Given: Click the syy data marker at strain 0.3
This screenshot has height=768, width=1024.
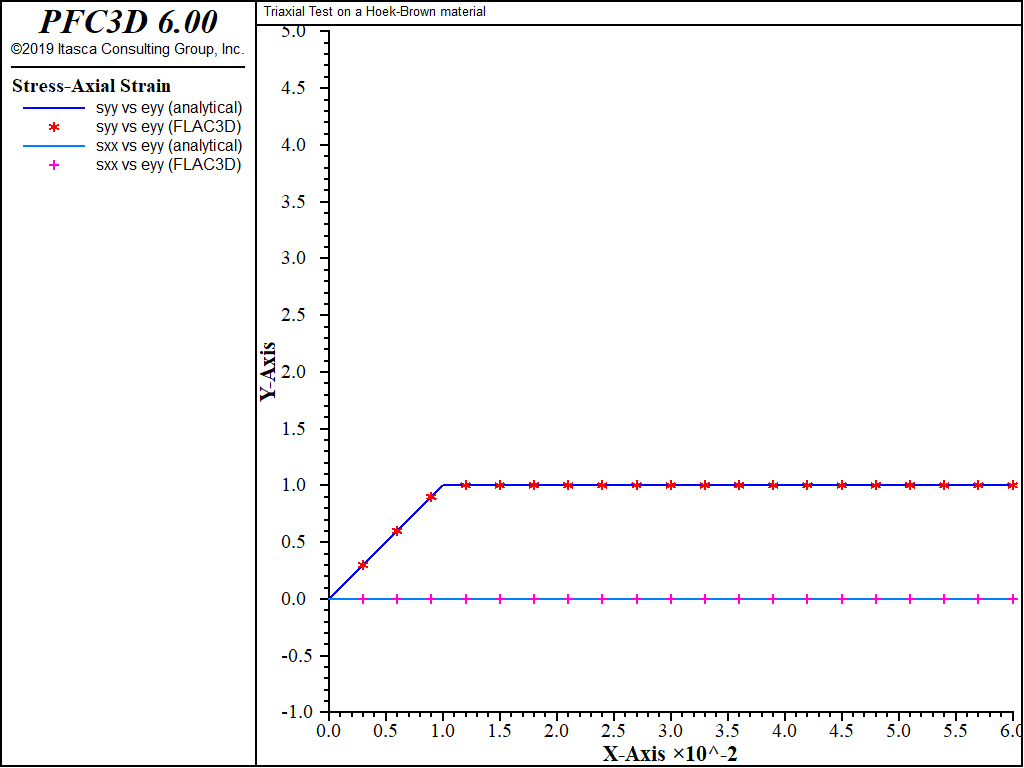Looking at the screenshot, I should coord(363,565).
